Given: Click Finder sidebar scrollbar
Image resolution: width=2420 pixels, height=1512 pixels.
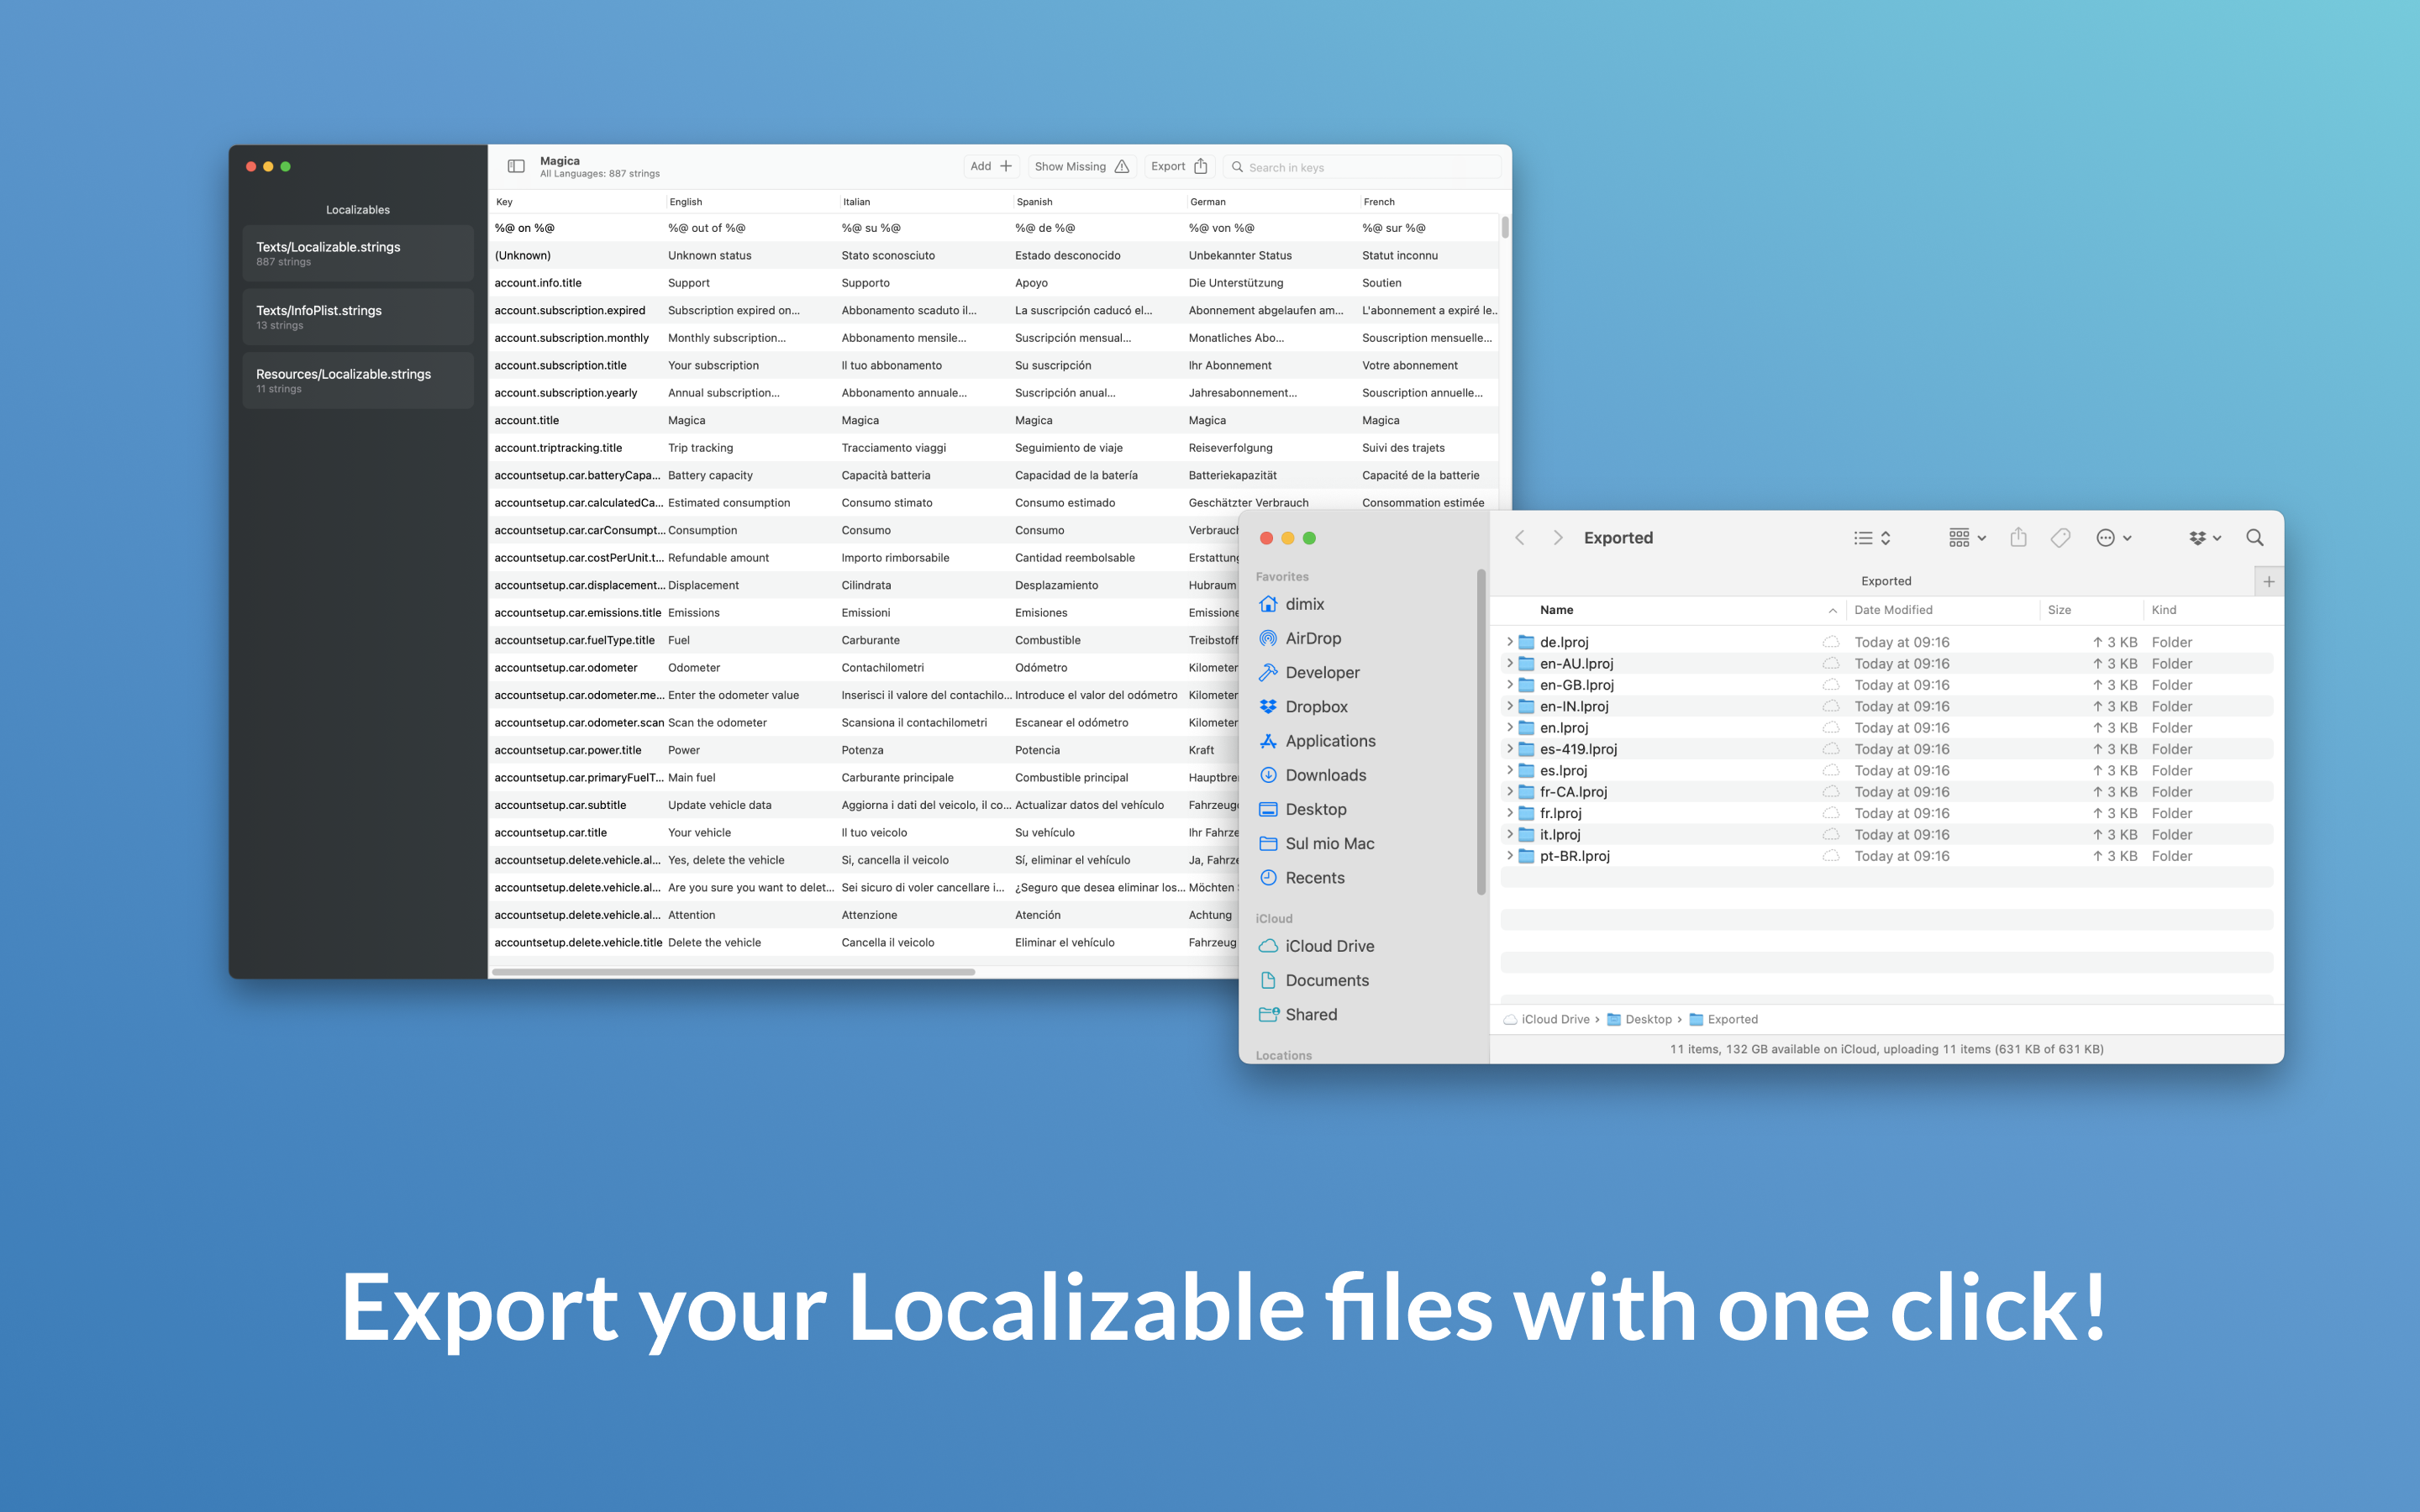Looking at the screenshot, I should coord(1481,732).
